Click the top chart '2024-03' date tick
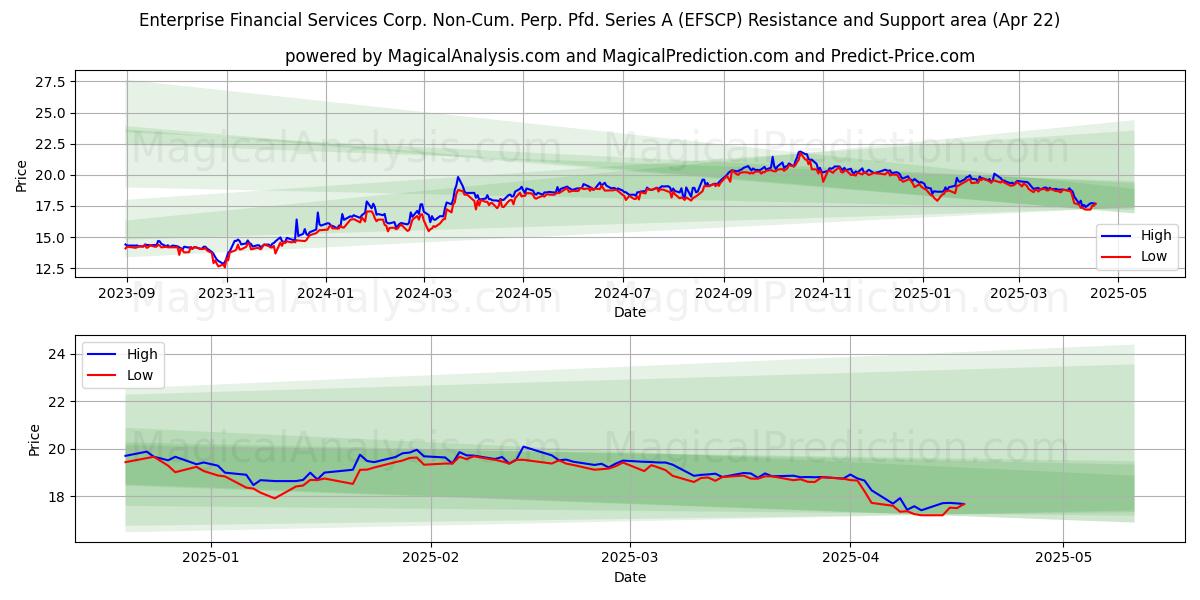The height and width of the screenshot is (600, 1200). [424, 294]
